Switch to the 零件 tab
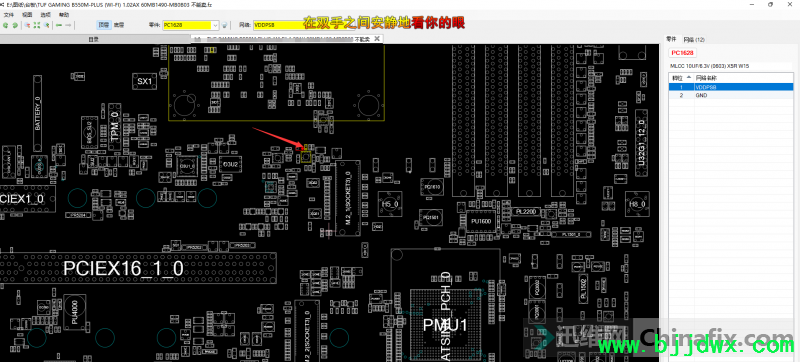This screenshot has height=362, width=800. point(671,39)
